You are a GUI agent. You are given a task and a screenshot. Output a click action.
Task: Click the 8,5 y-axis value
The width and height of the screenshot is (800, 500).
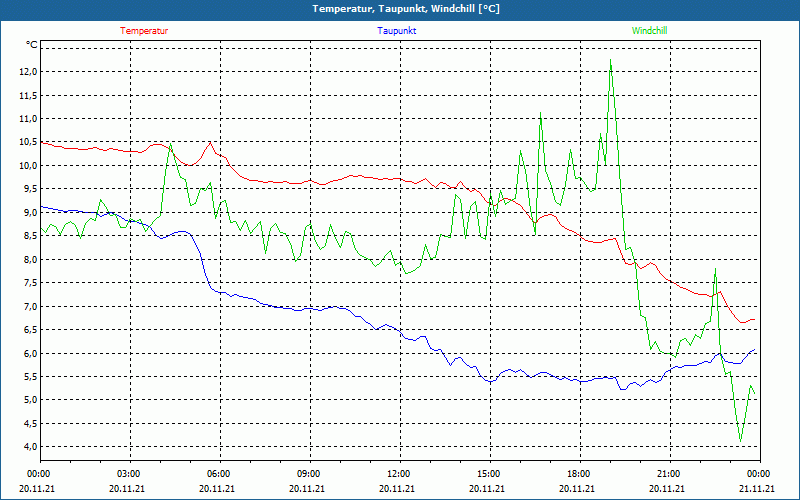[x=30, y=236]
